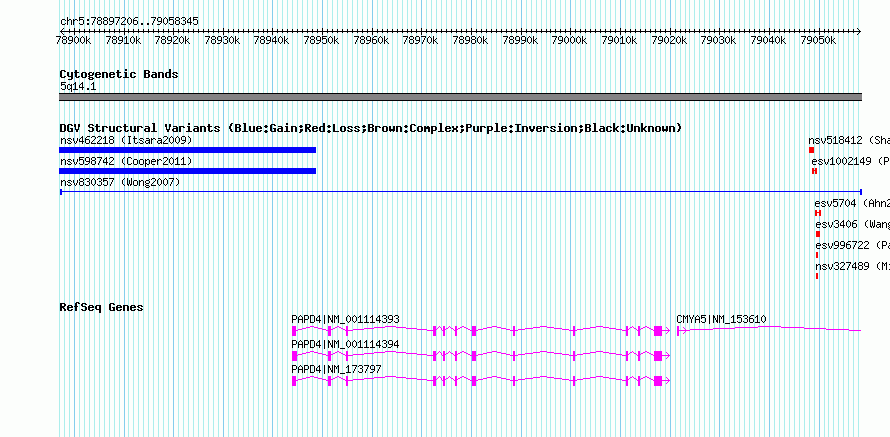The width and height of the screenshot is (890, 437).
Task: Click the 79050k ruler tick label
Action: 818,40
